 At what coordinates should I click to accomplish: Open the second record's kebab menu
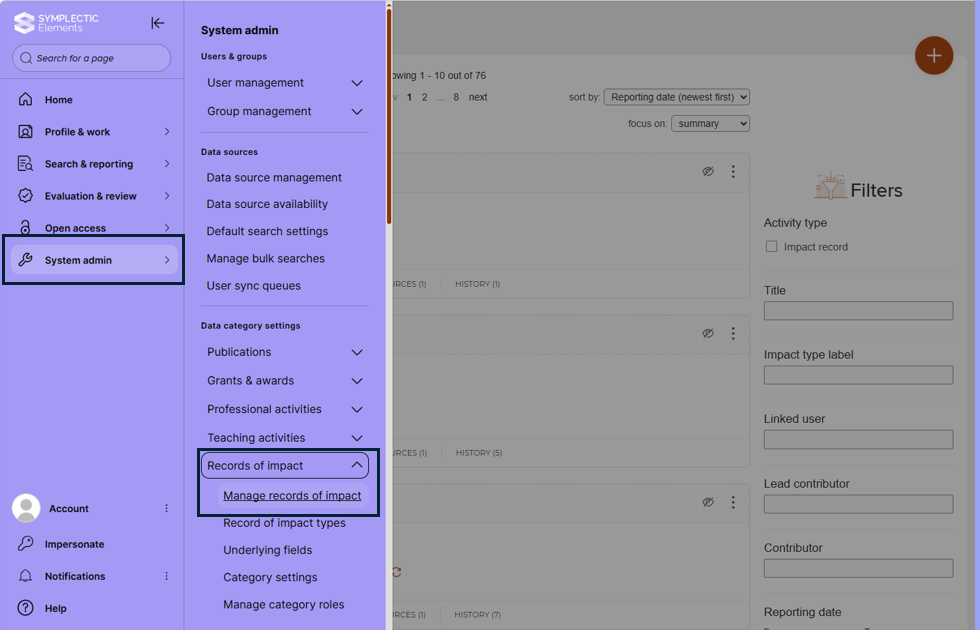(x=733, y=333)
